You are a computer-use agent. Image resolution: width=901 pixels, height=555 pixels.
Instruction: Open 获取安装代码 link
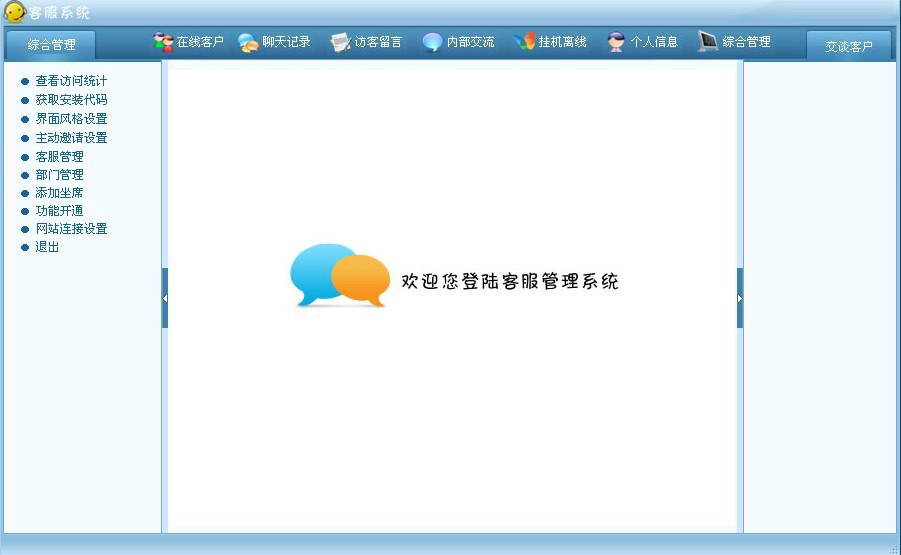tap(71, 100)
